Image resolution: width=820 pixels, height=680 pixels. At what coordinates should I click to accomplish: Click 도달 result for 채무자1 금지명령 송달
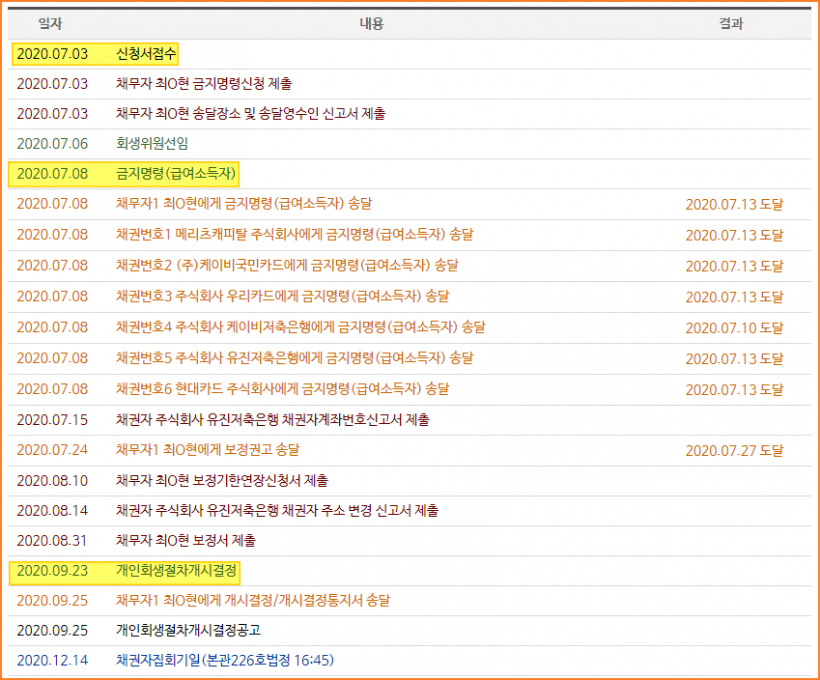734,205
